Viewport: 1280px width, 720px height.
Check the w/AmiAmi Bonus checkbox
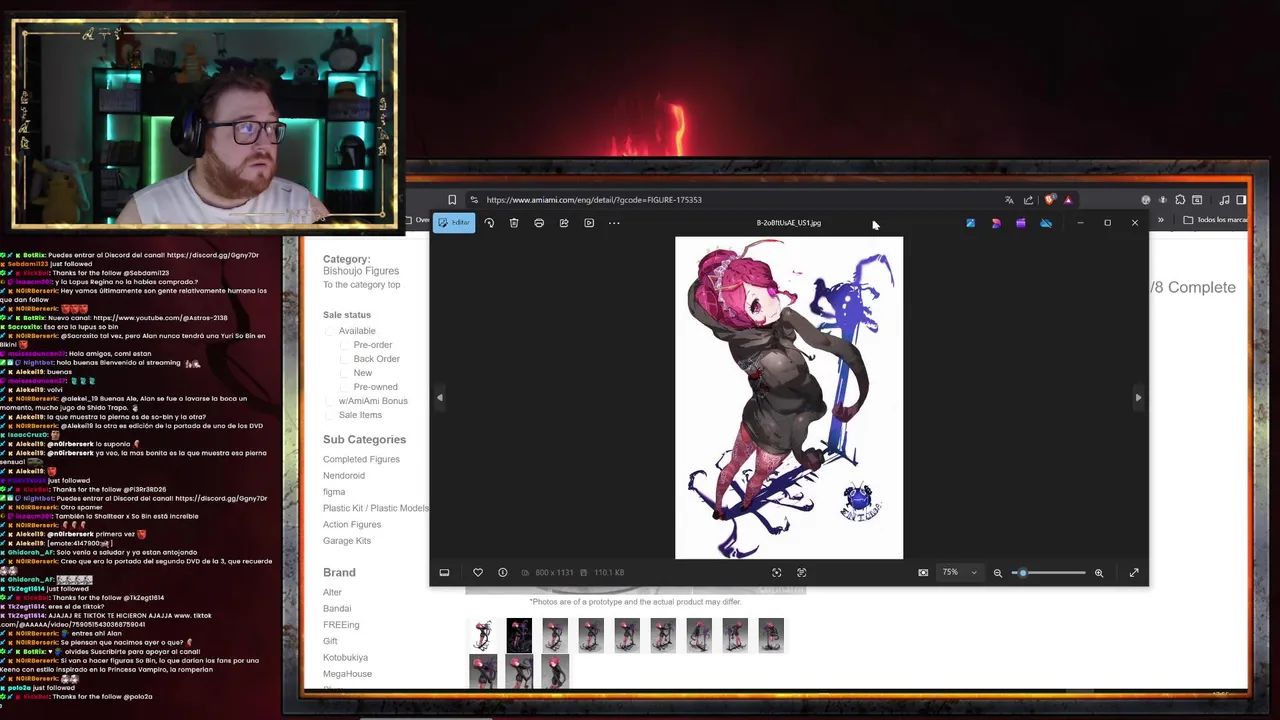pos(330,401)
